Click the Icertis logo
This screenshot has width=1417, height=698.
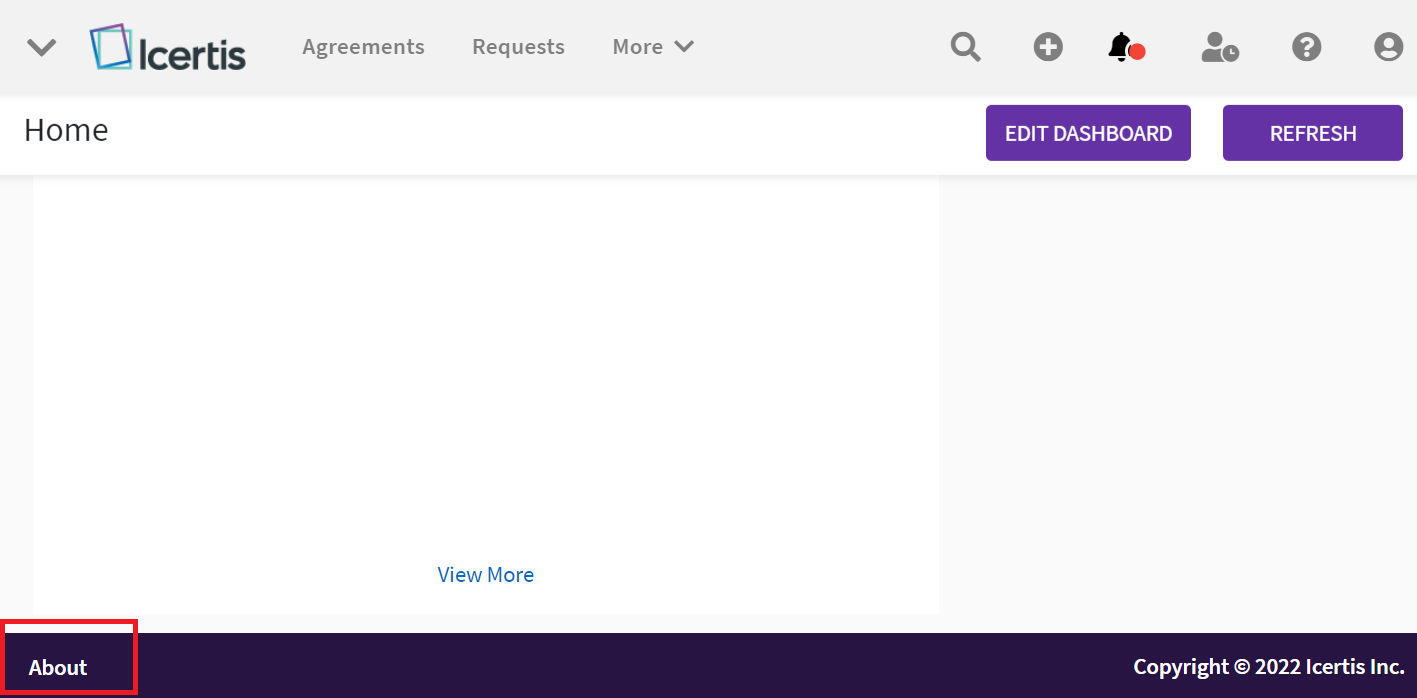tap(168, 48)
